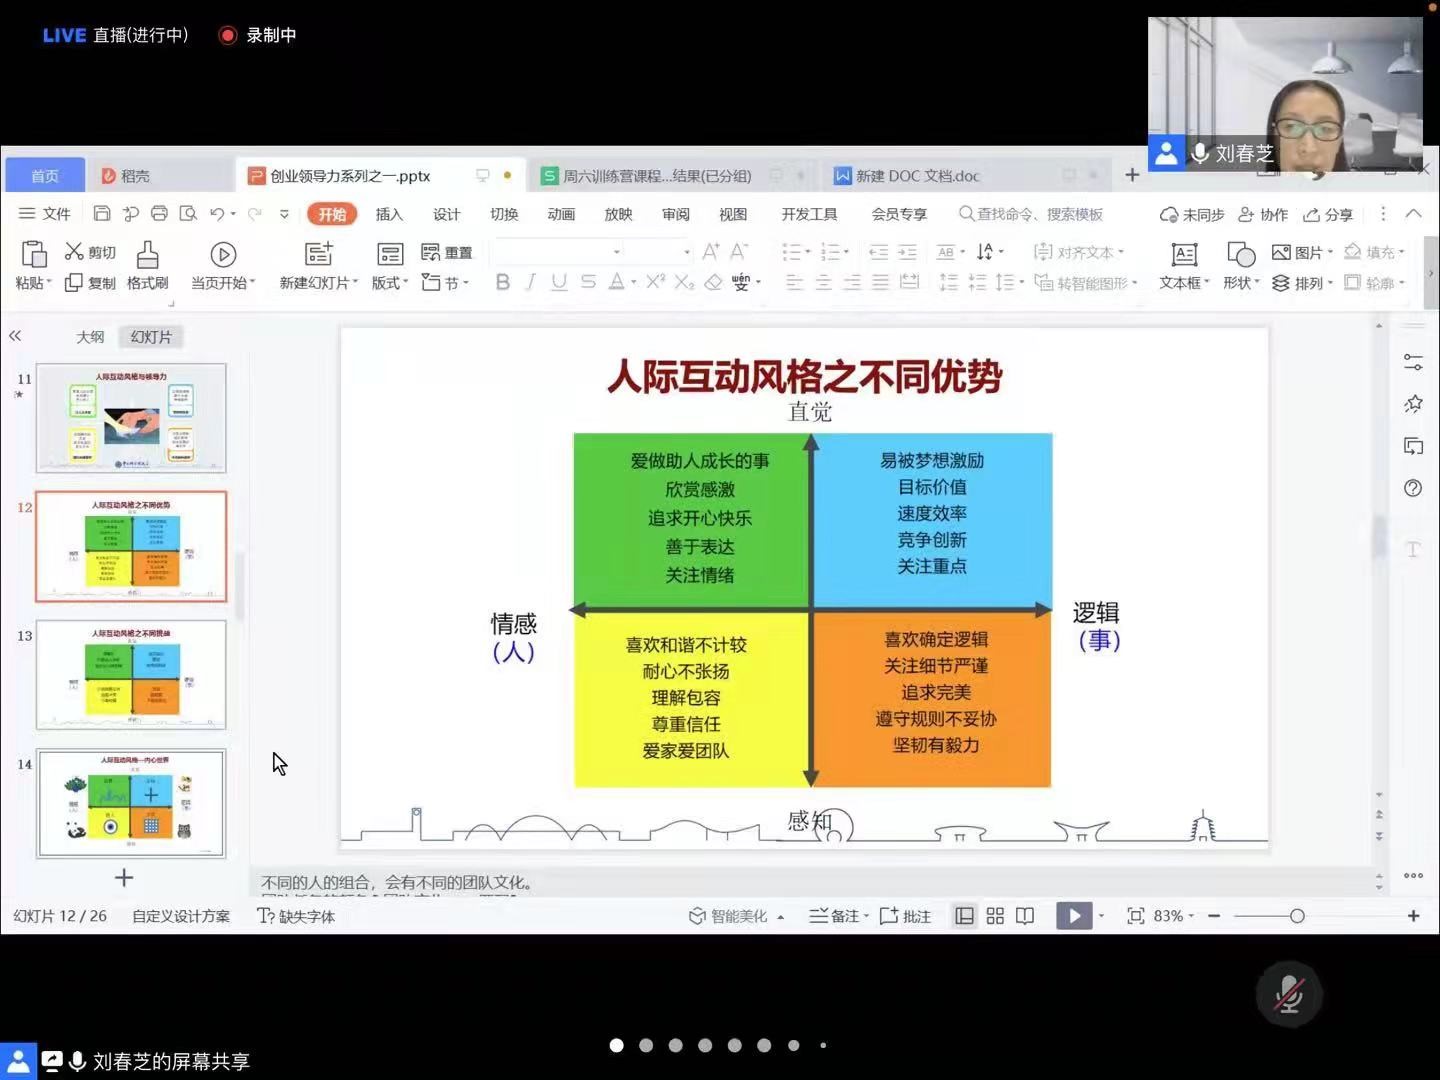
Task: Click the Paste clipboard icon
Action: click(33, 254)
